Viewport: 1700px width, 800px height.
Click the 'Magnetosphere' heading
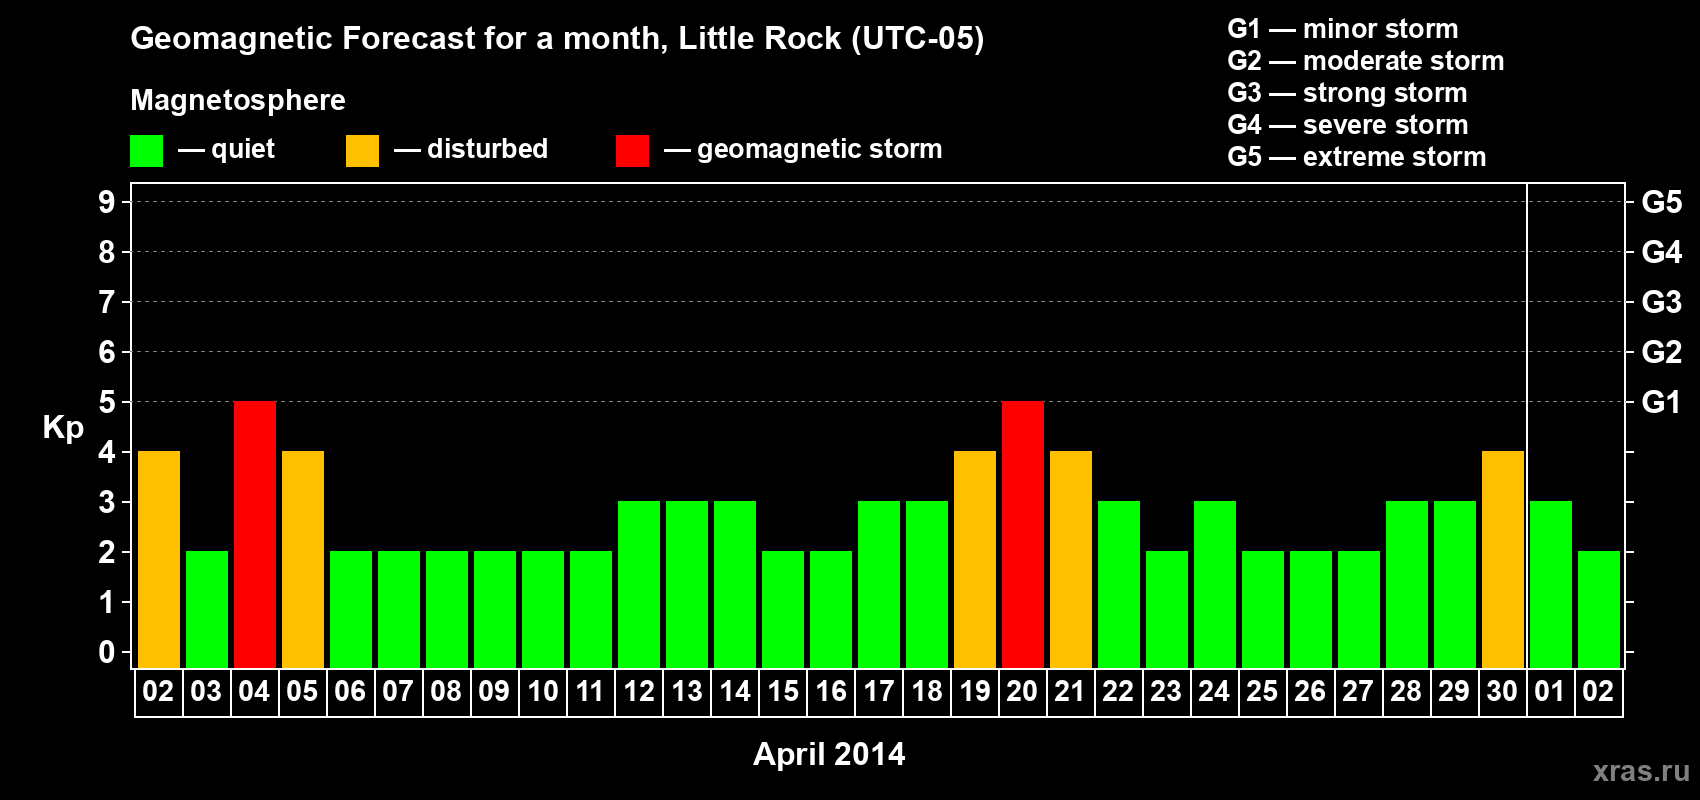point(238,101)
